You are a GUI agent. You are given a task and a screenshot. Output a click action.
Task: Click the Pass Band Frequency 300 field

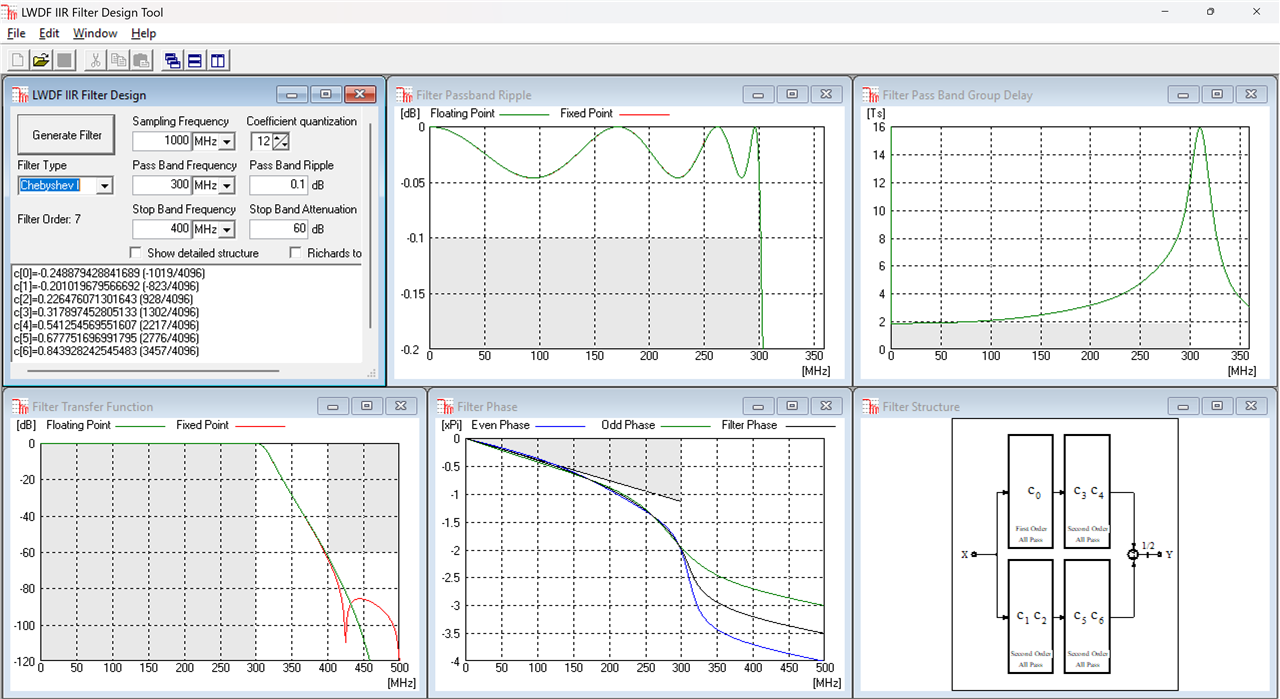161,186
